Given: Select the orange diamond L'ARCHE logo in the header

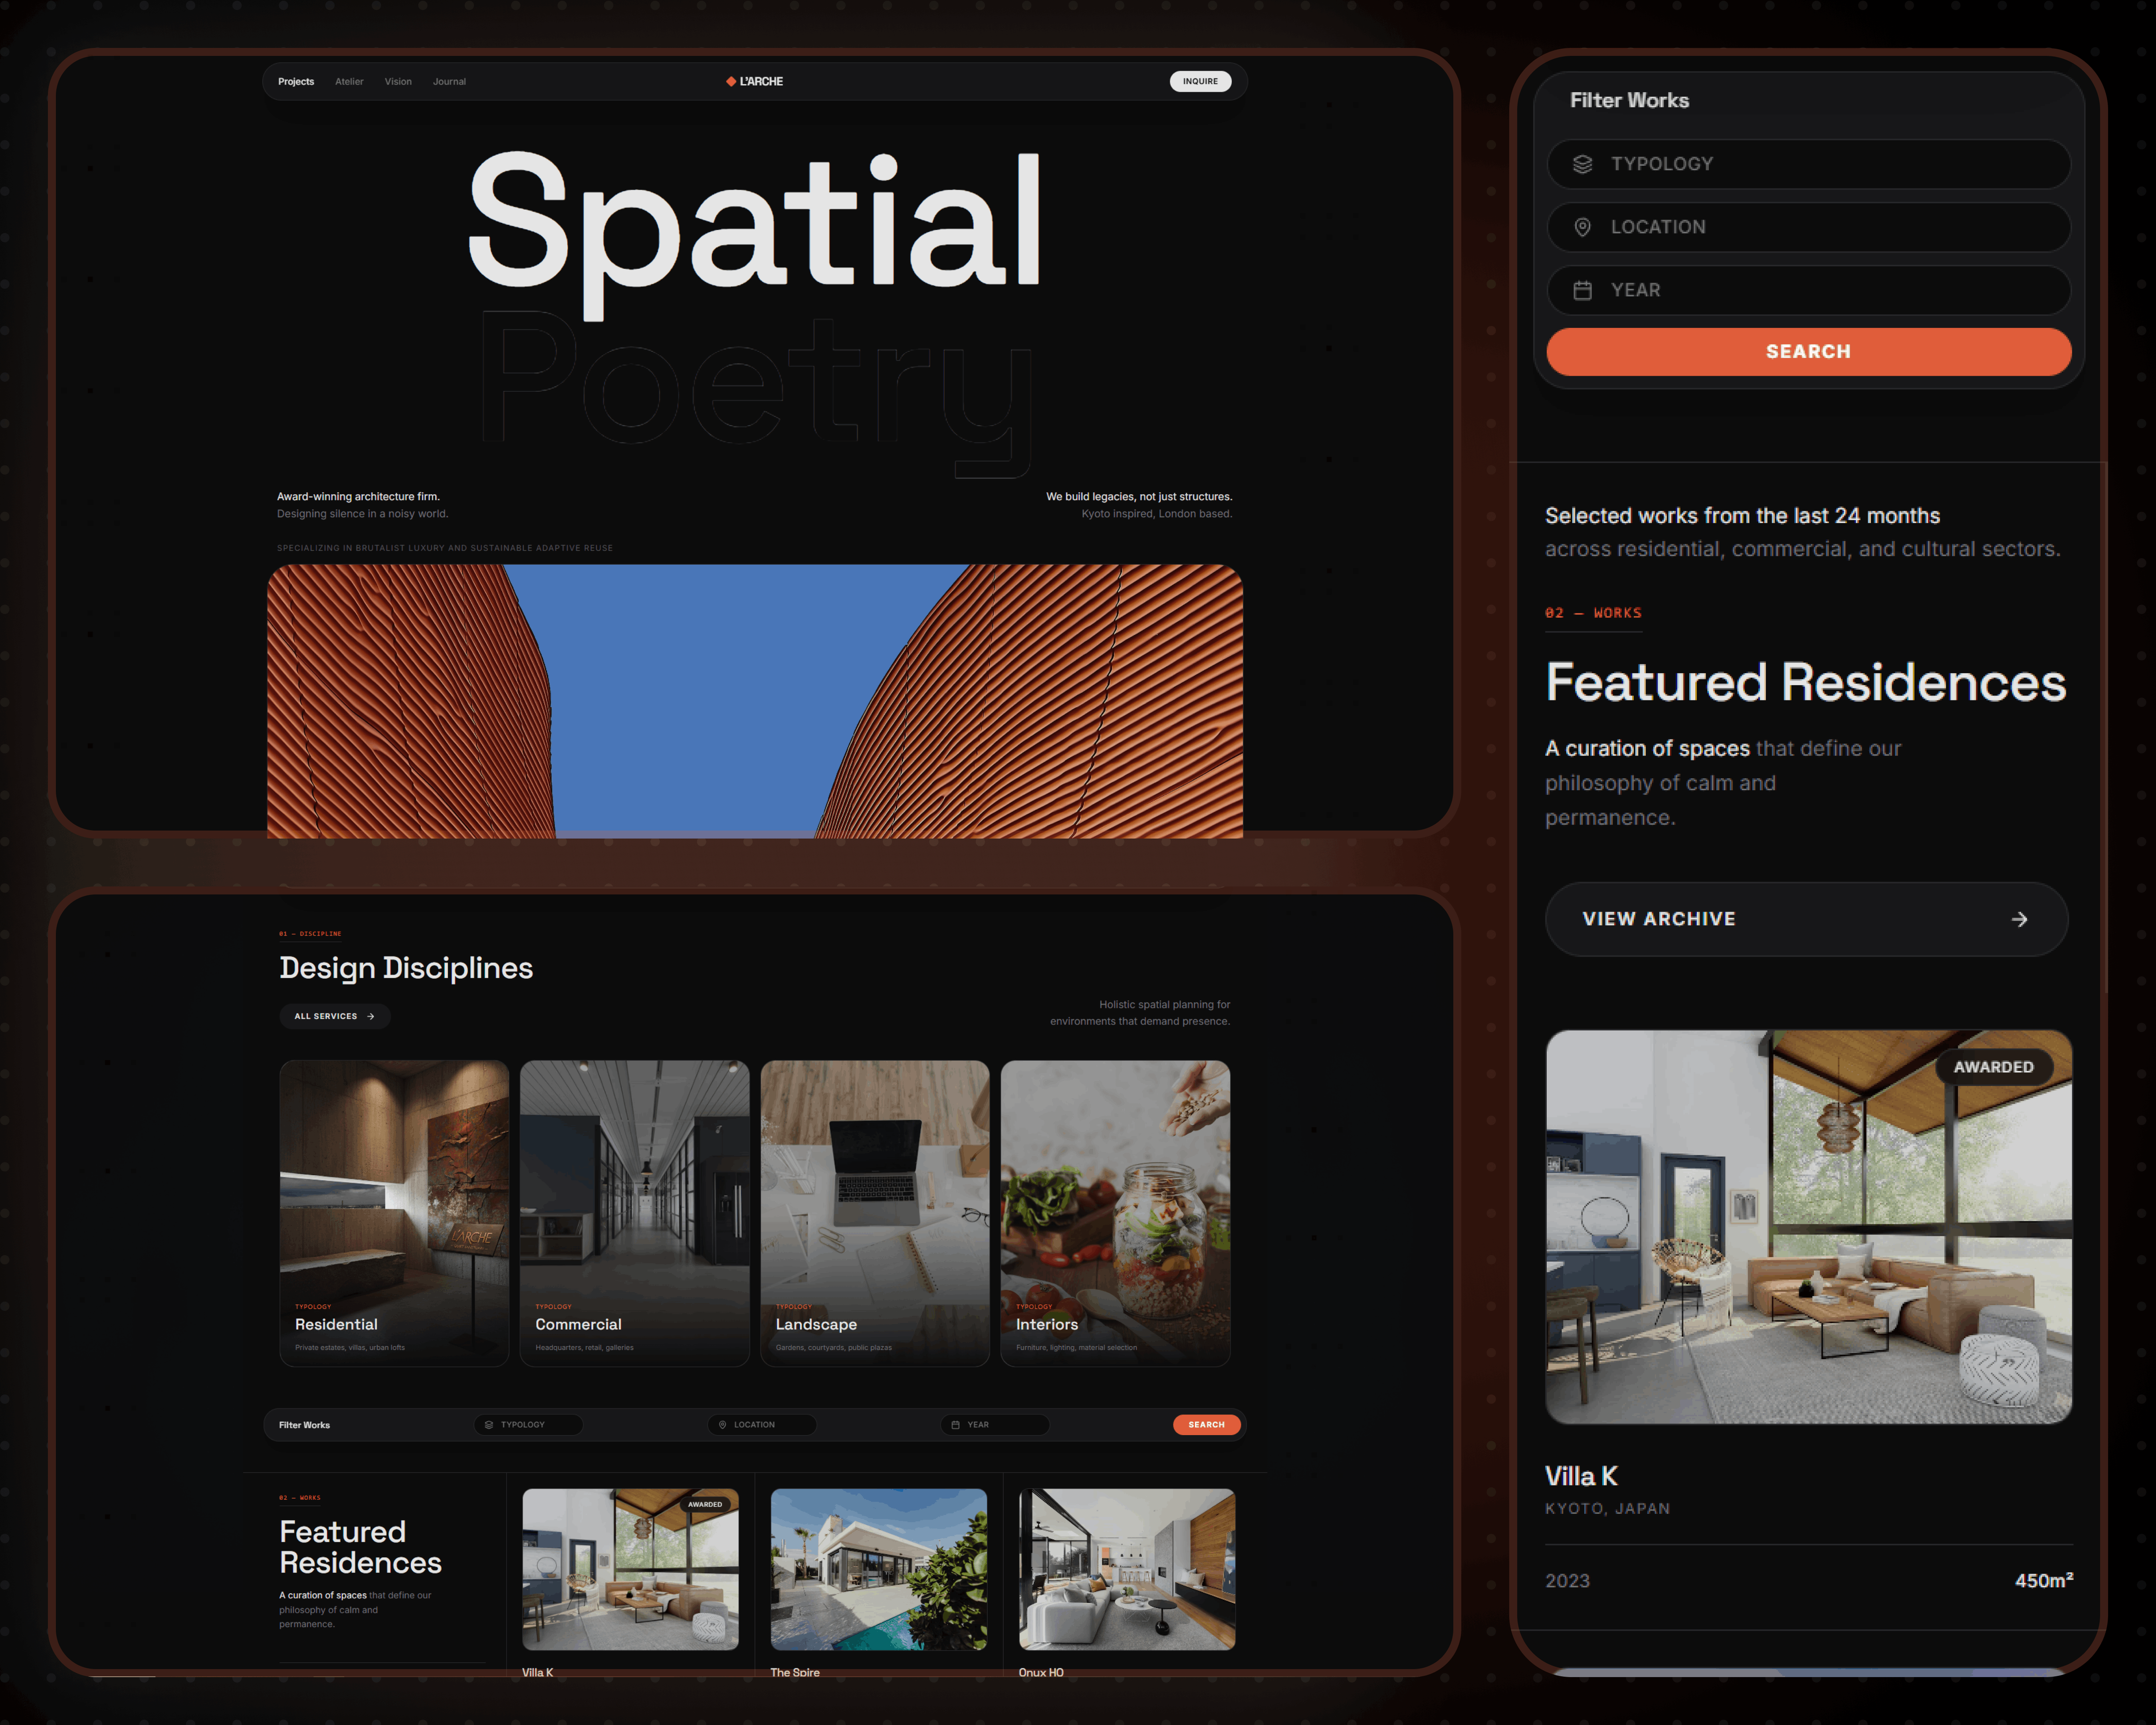Looking at the screenshot, I should pos(729,81).
